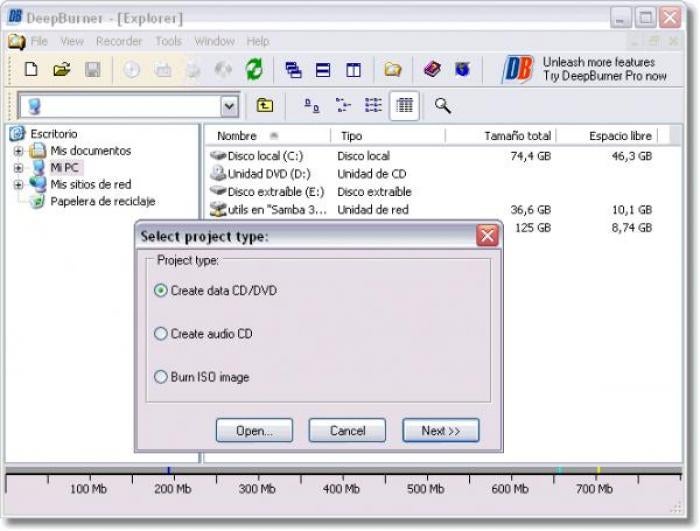The width and height of the screenshot is (700, 531).
Task: Click the New project blank page icon
Action: tap(31, 70)
